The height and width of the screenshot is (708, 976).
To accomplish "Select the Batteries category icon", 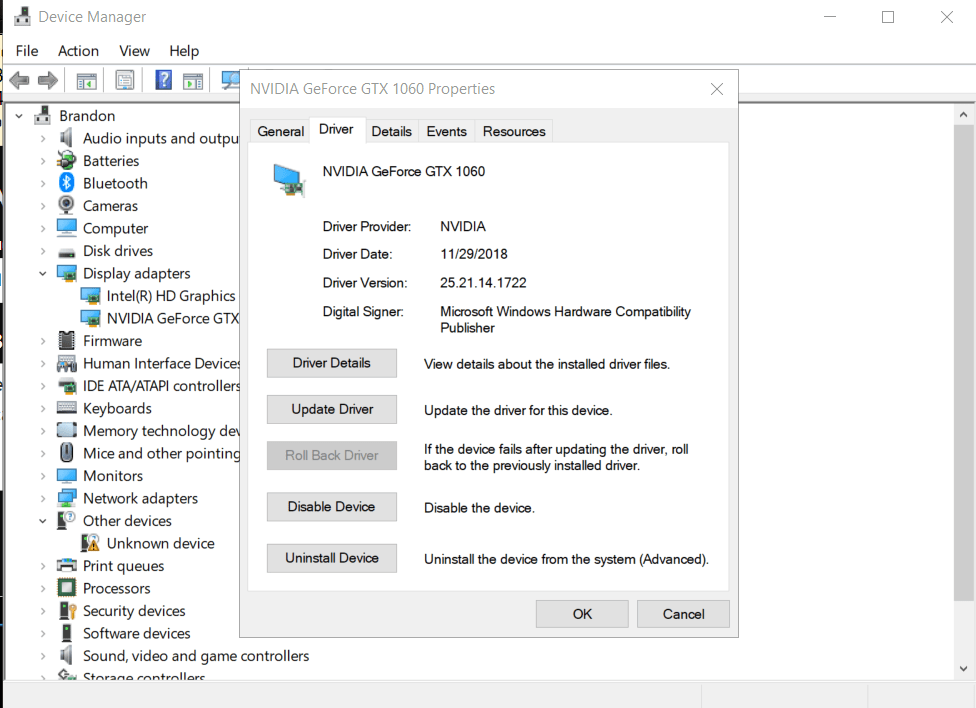I will [66, 160].
